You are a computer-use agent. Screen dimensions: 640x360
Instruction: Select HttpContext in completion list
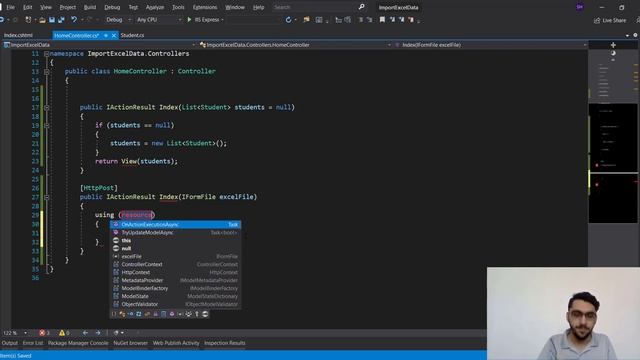coord(176,272)
